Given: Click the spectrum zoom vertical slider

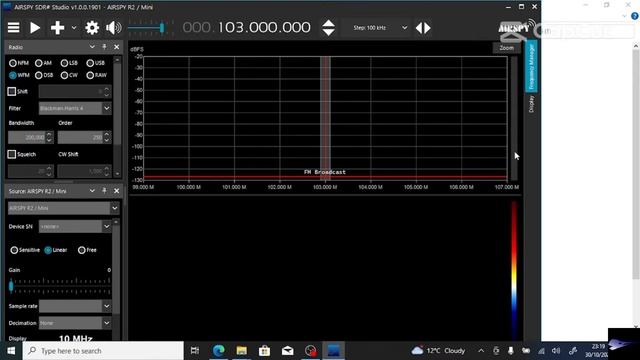Looking at the screenshot, I should coord(514,118).
